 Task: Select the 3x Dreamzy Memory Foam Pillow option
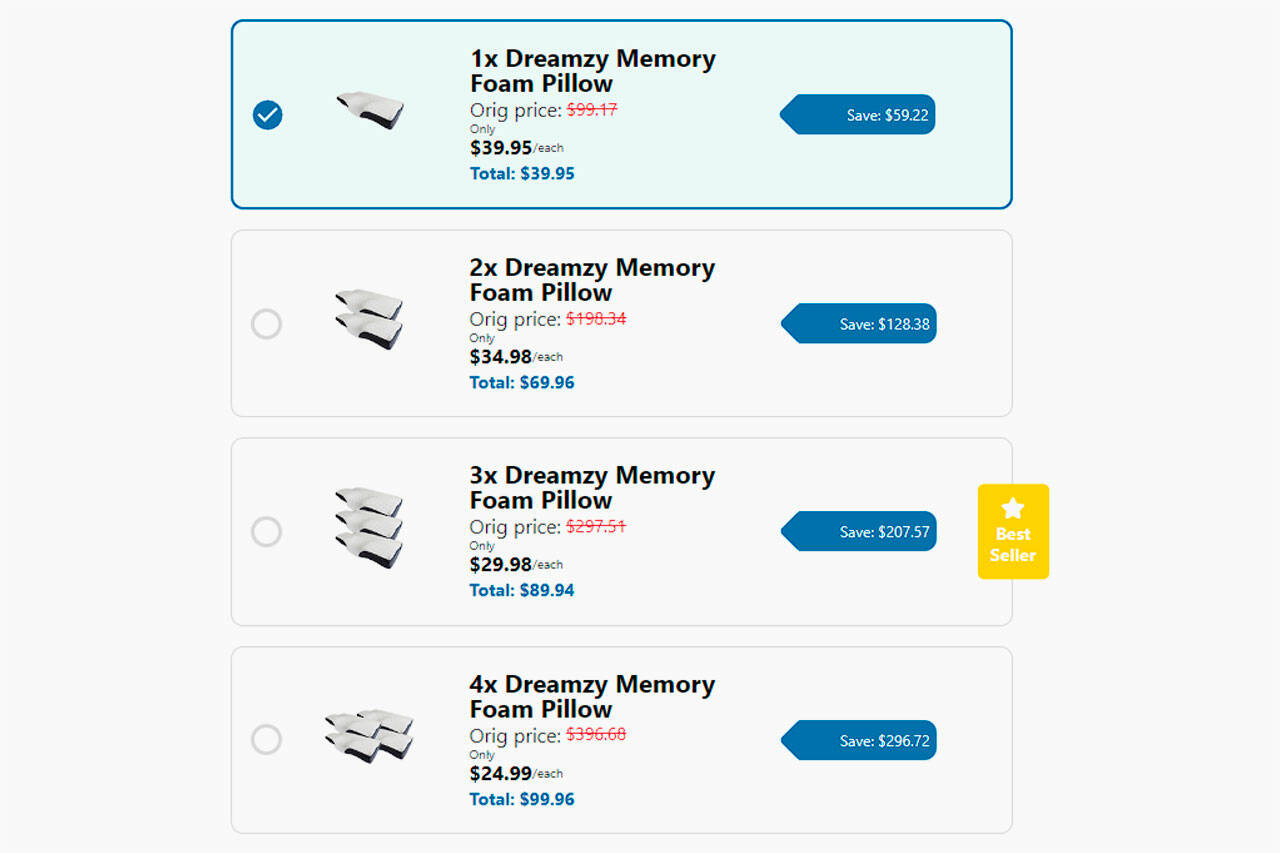tap(267, 531)
